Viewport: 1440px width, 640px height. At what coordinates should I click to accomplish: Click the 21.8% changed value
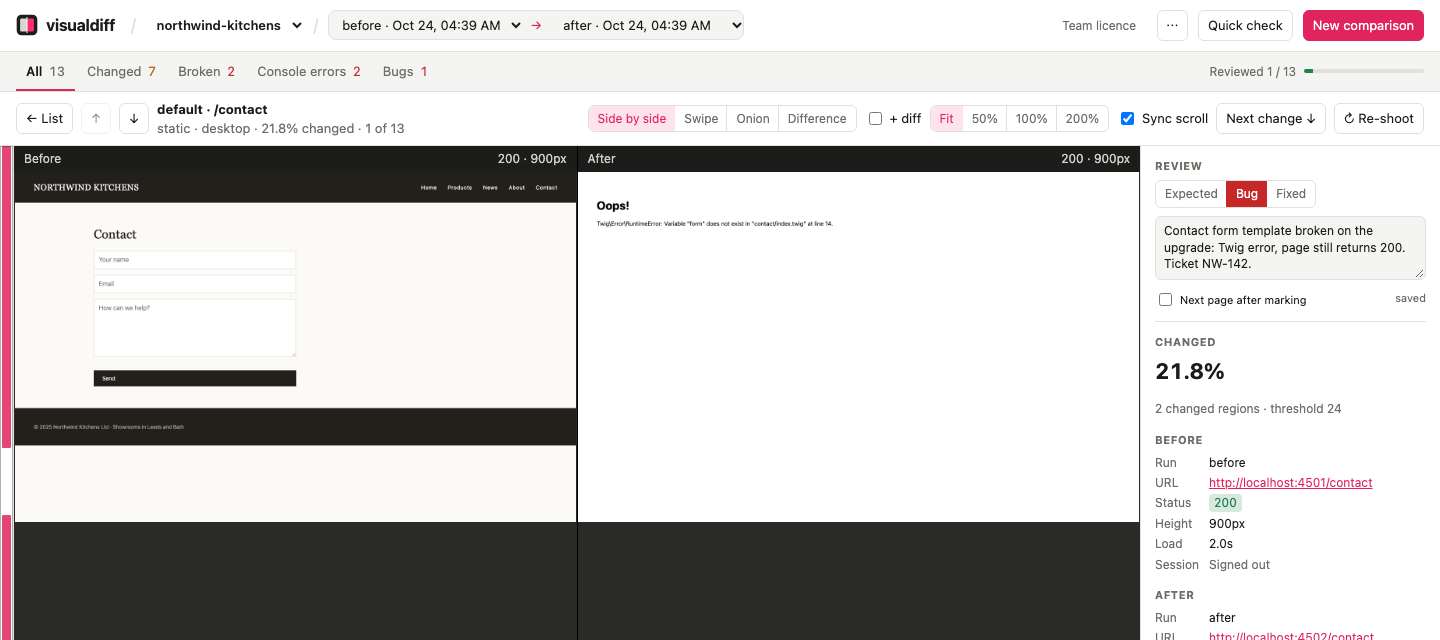pos(1190,371)
